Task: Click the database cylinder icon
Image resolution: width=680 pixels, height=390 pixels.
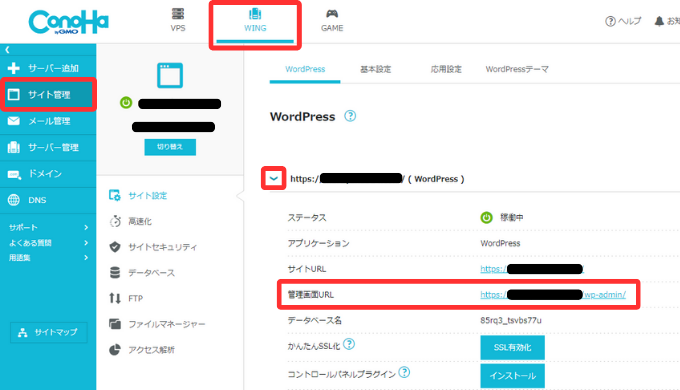Action: pos(115,273)
